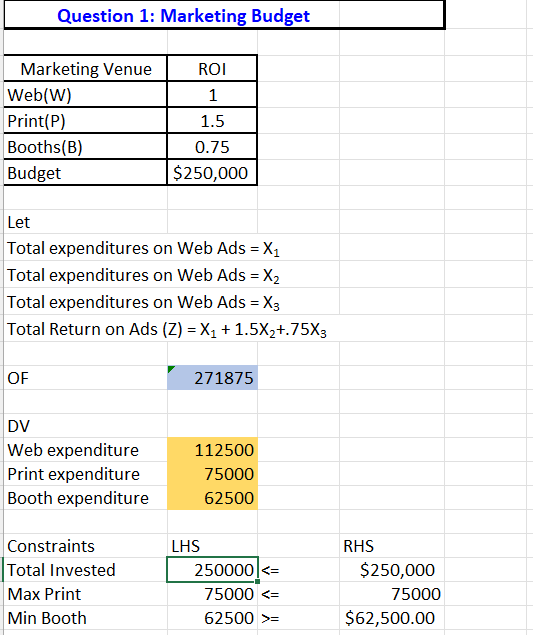Viewport: 533px width, 635px height.
Task: Select the 'Total Invested' label
Action: point(85,570)
